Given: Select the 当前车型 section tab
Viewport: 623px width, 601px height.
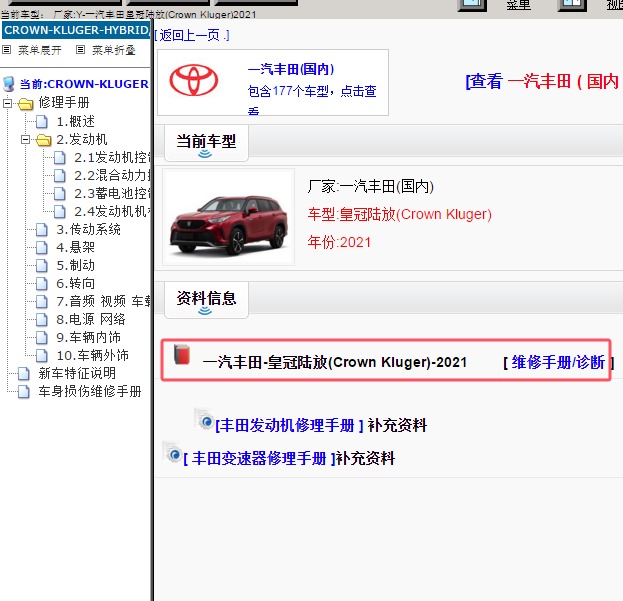Looking at the screenshot, I should [206, 143].
